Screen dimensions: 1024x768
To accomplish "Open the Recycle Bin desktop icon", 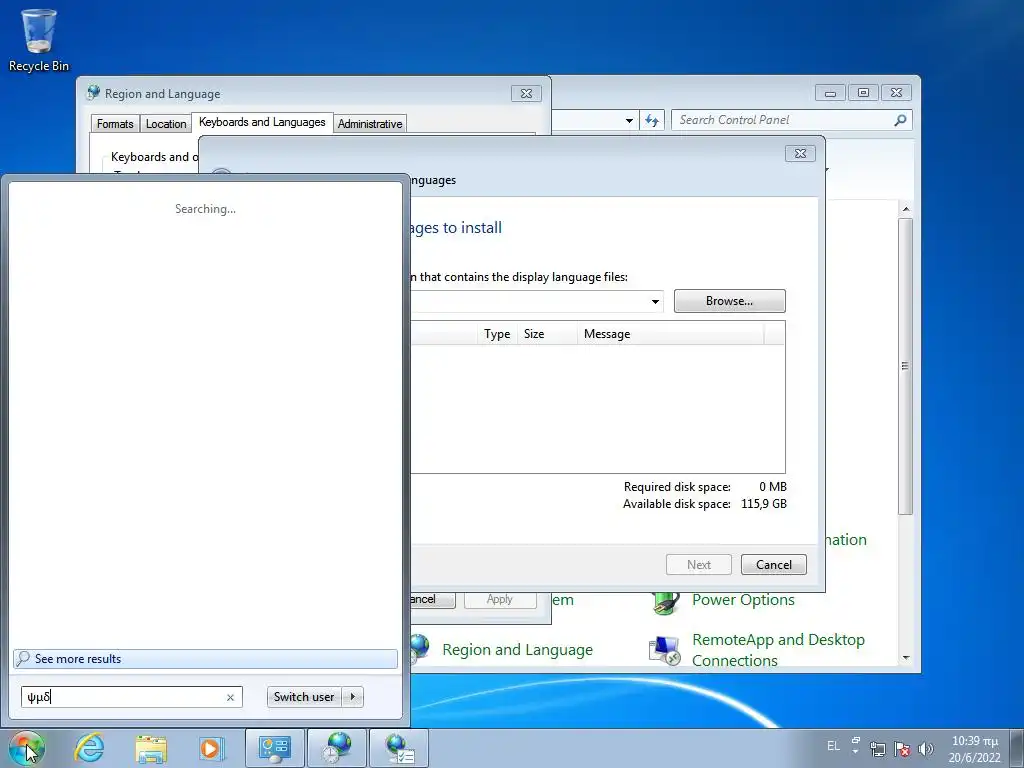I will point(39,39).
